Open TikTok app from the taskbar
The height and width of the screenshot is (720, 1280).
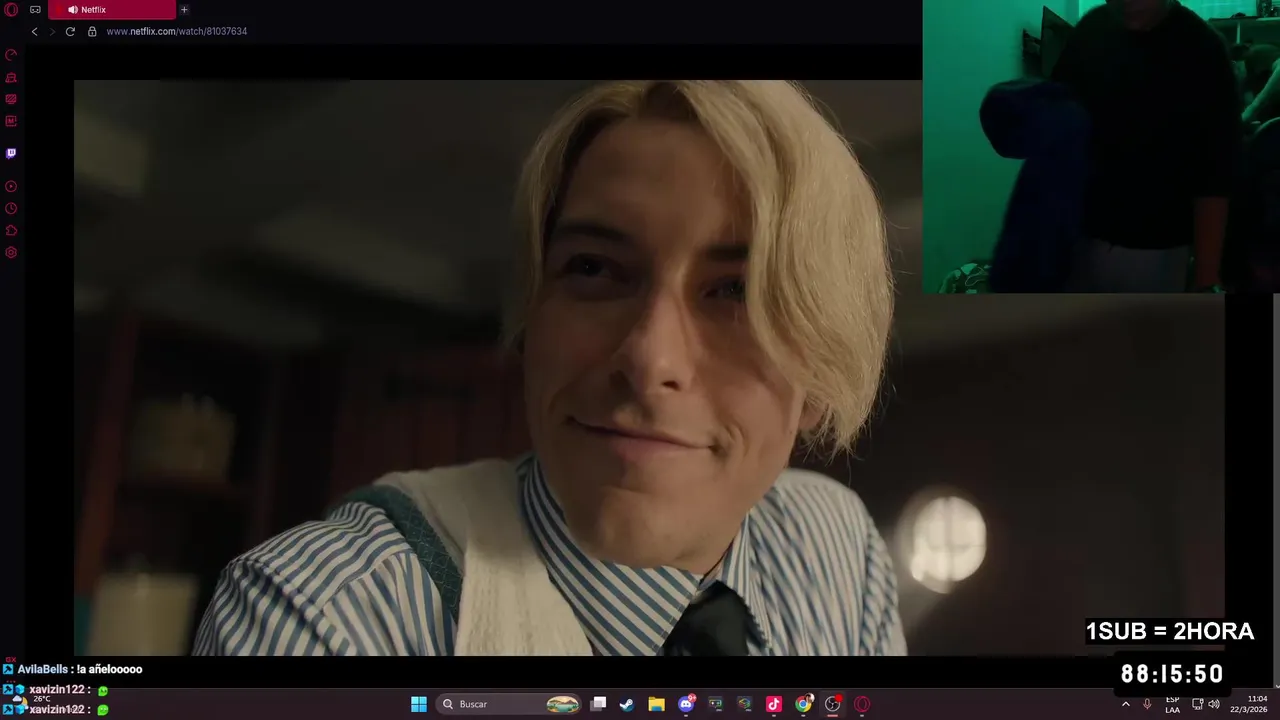pyautogui.click(x=773, y=704)
